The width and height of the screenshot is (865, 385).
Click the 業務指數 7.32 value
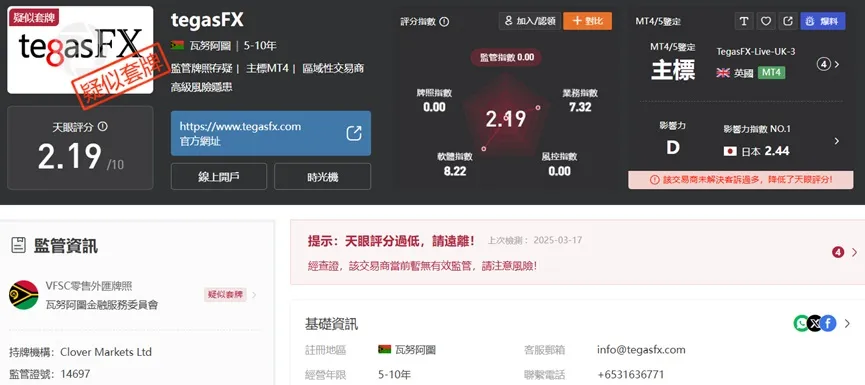580,107
